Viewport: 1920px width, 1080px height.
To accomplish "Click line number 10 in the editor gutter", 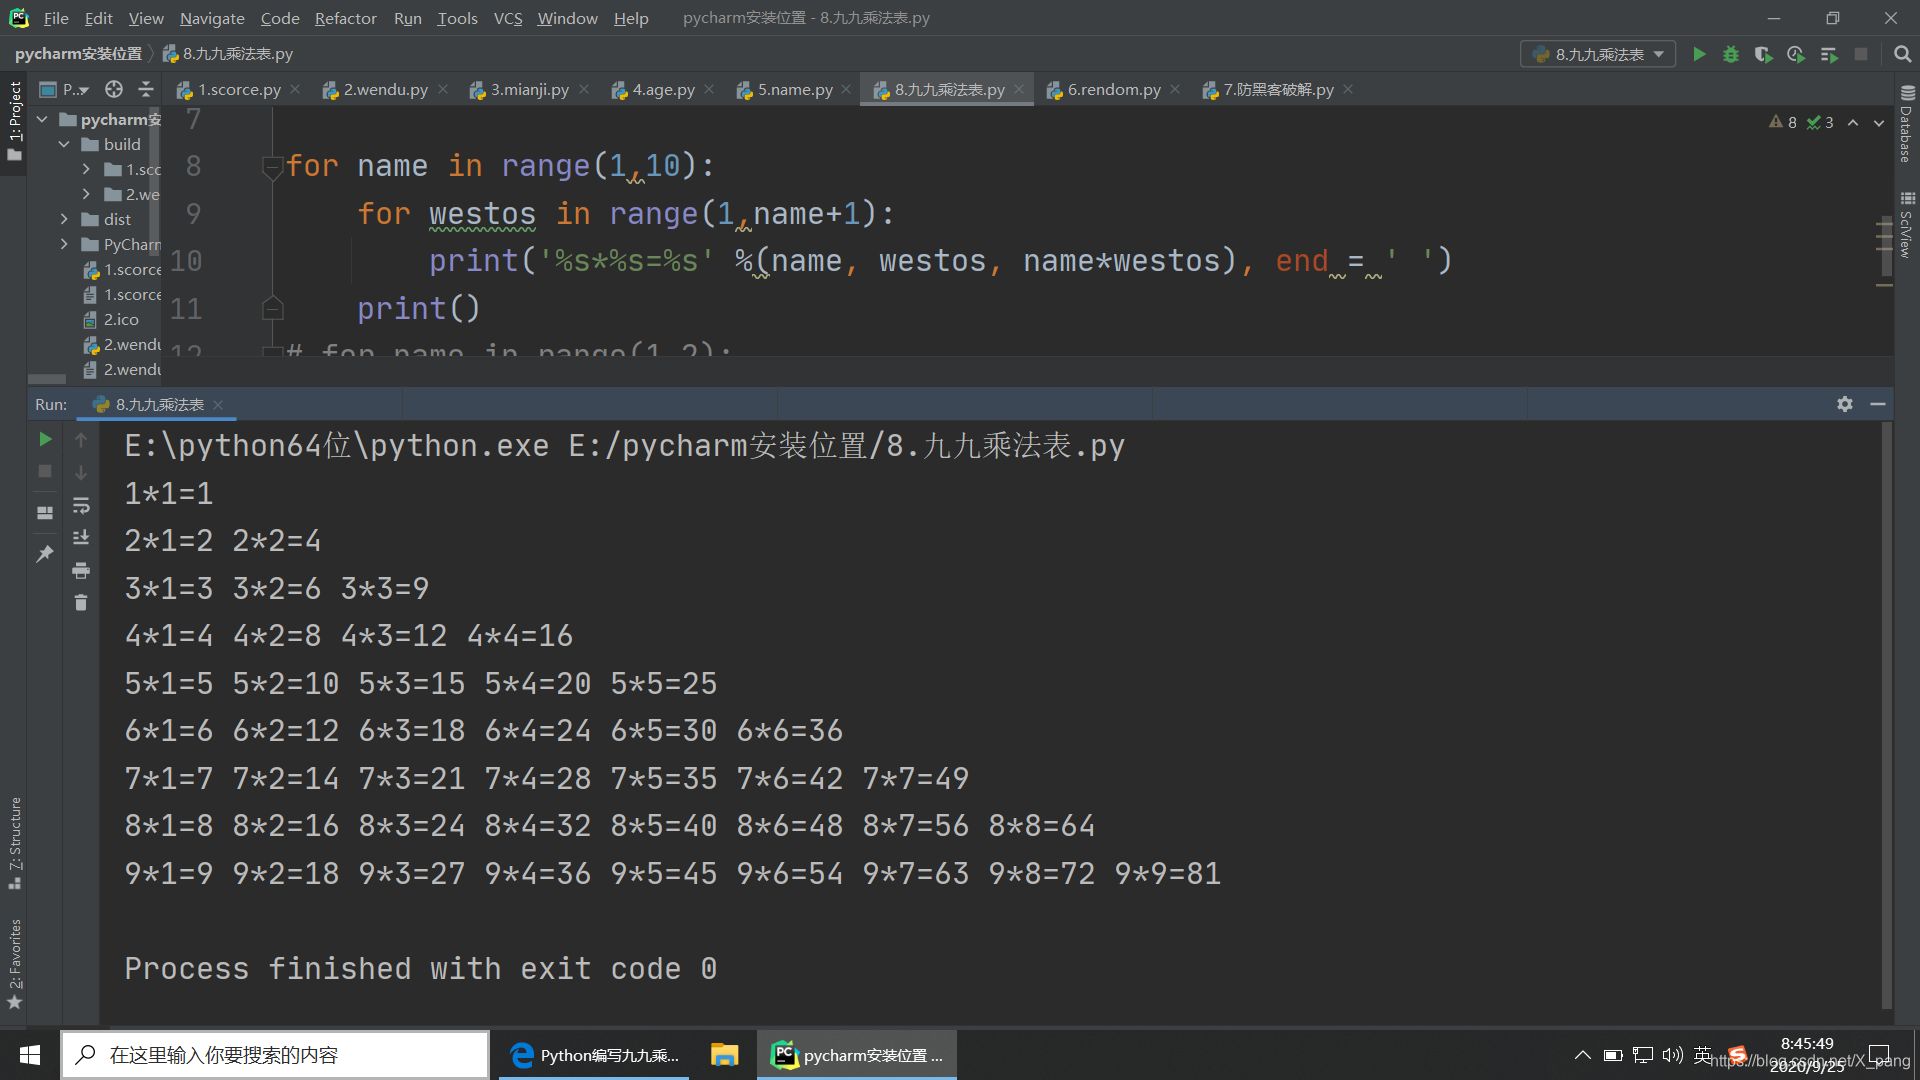I will click(186, 261).
